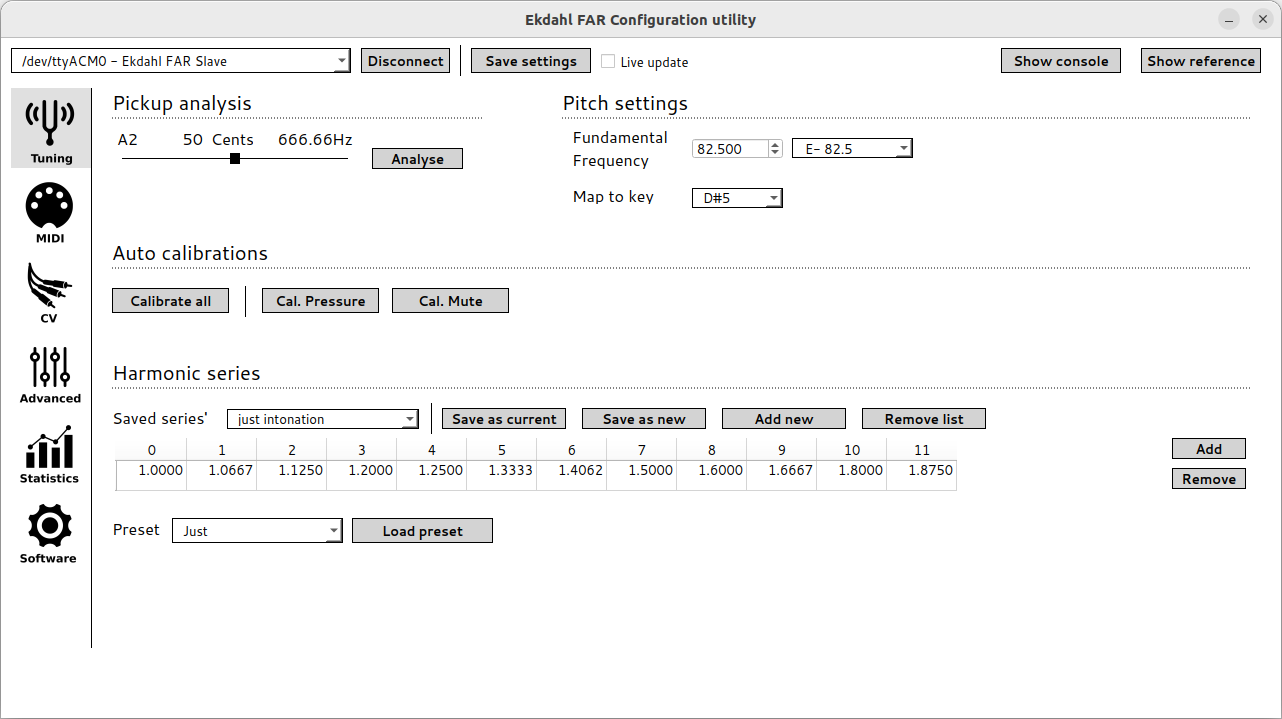This screenshot has width=1282, height=719.
Task: Switch to the CV cable icon page
Action: coord(50,292)
